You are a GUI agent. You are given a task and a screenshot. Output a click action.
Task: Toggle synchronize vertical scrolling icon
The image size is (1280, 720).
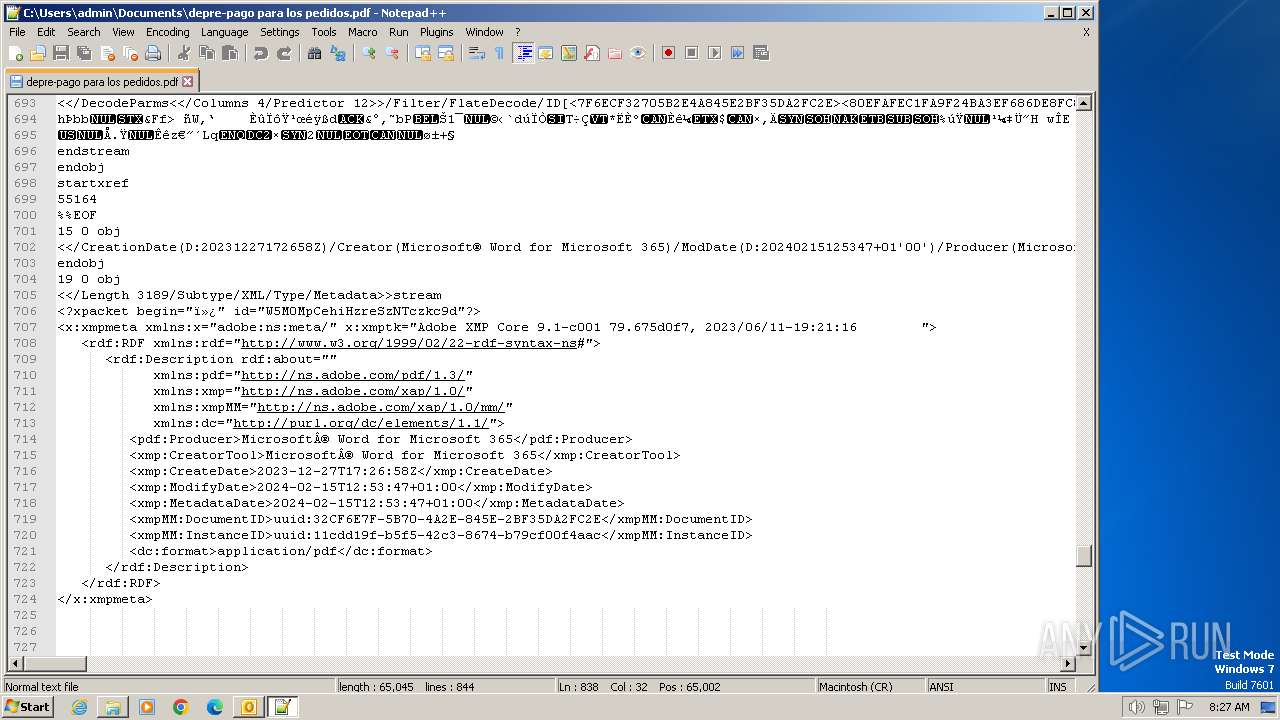422,53
